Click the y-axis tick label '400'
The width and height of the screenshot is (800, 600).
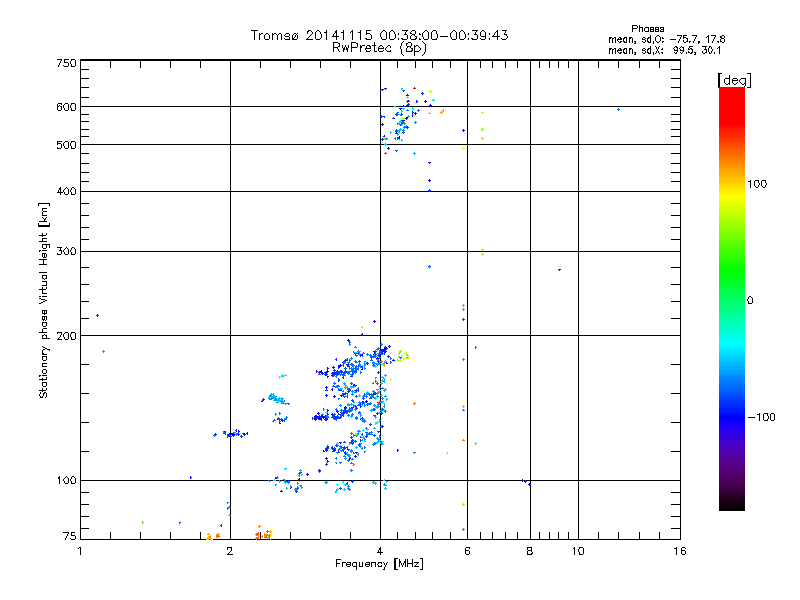coord(66,191)
